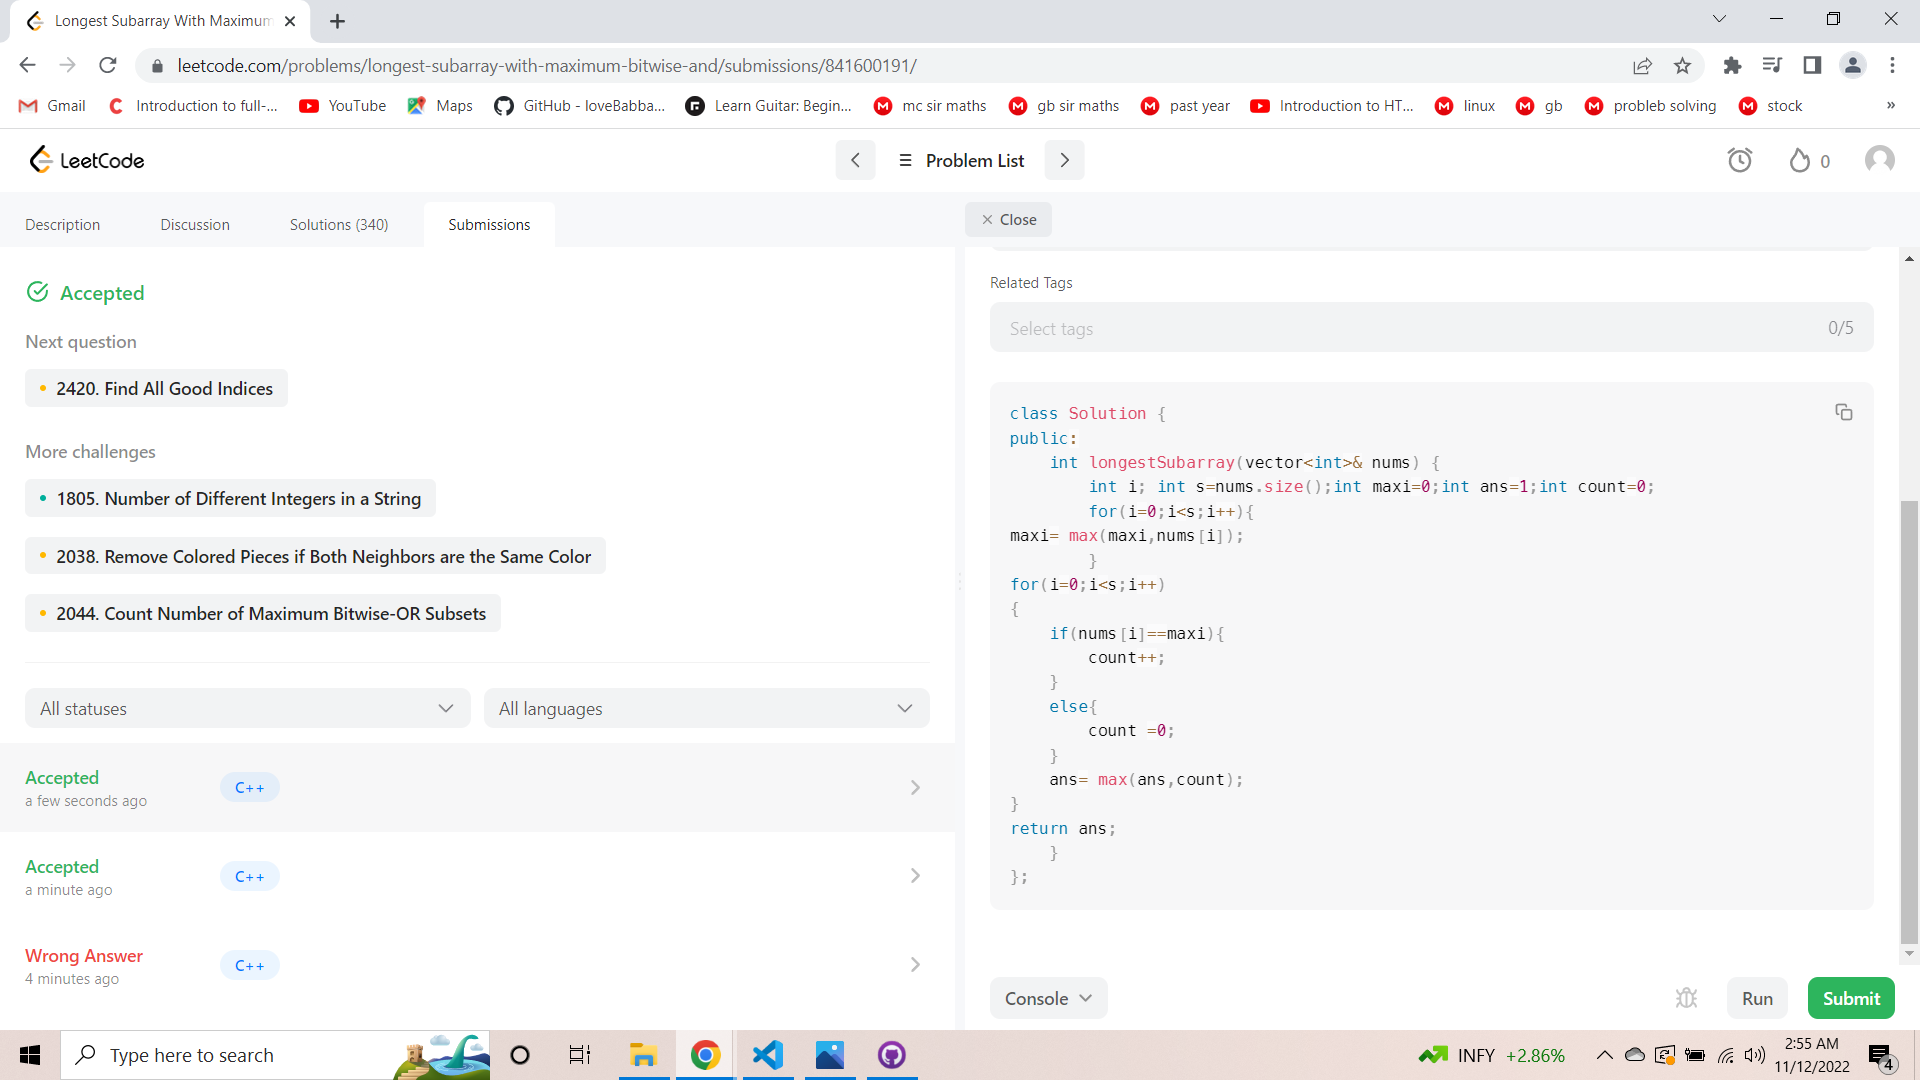Launch VS Code from the taskbar
Screen dimensions: 1920x1080
(x=767, y=1055)
